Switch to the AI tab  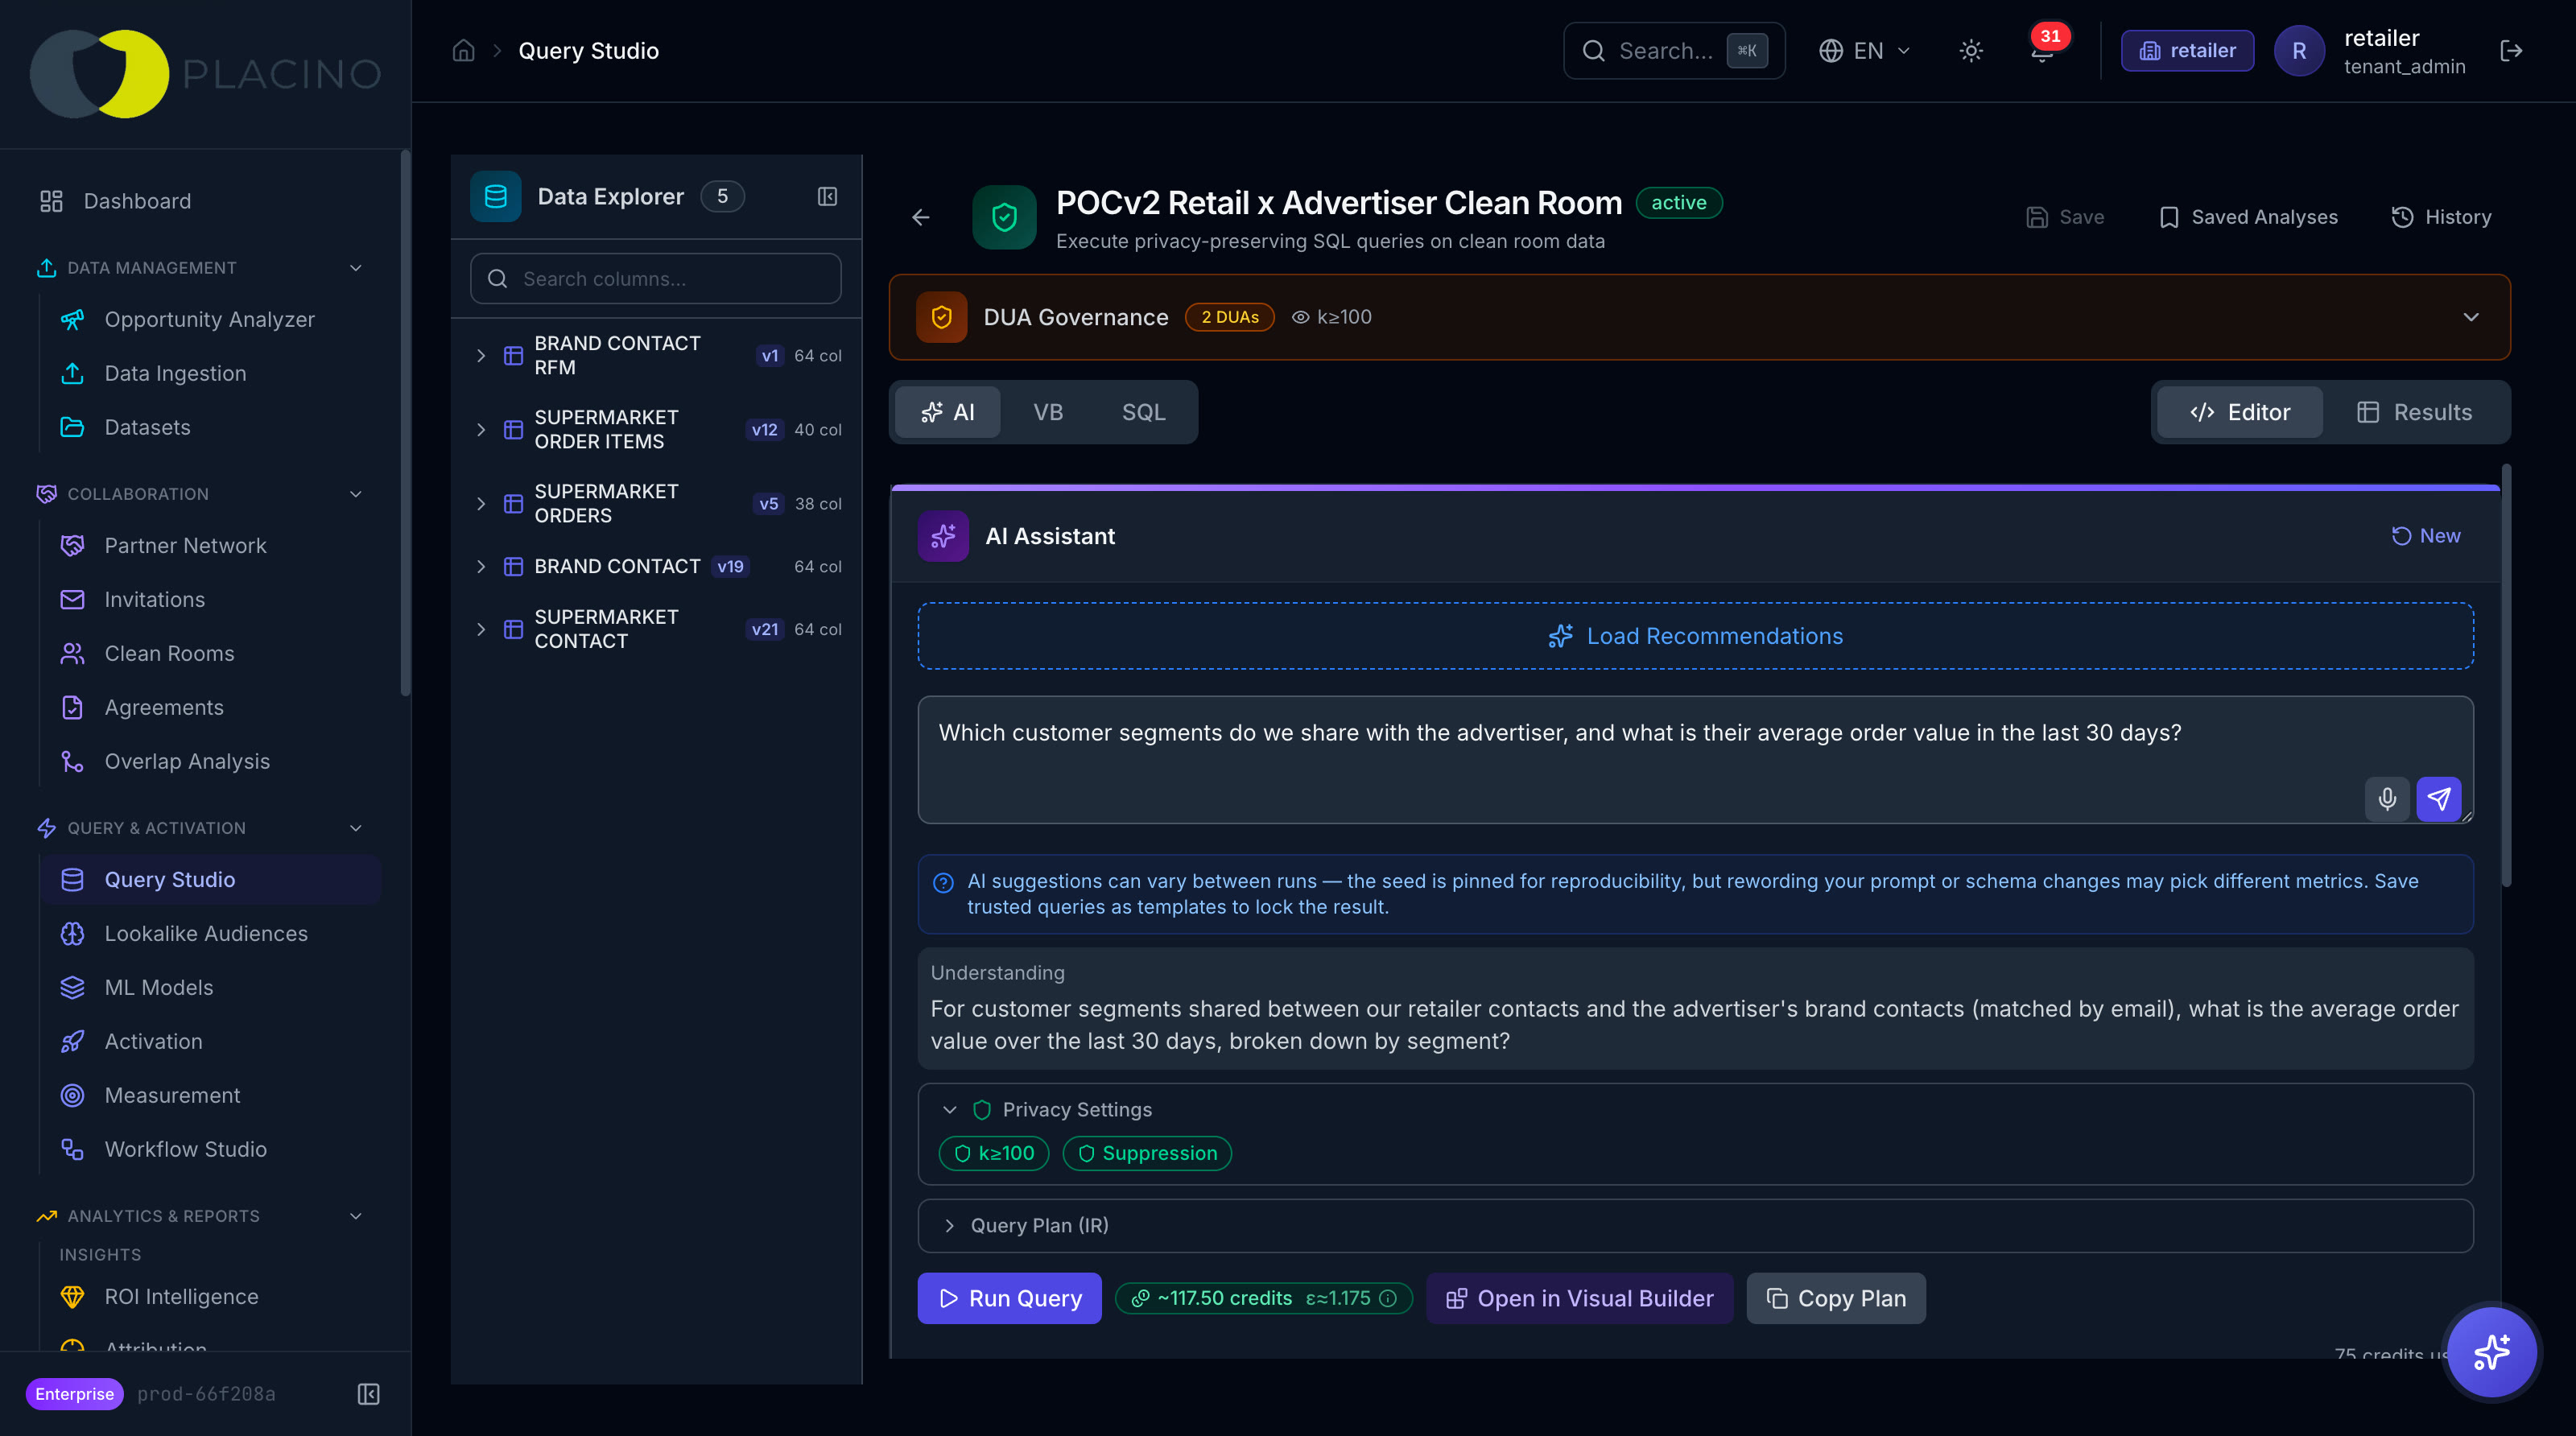click(x=947, y=412)
